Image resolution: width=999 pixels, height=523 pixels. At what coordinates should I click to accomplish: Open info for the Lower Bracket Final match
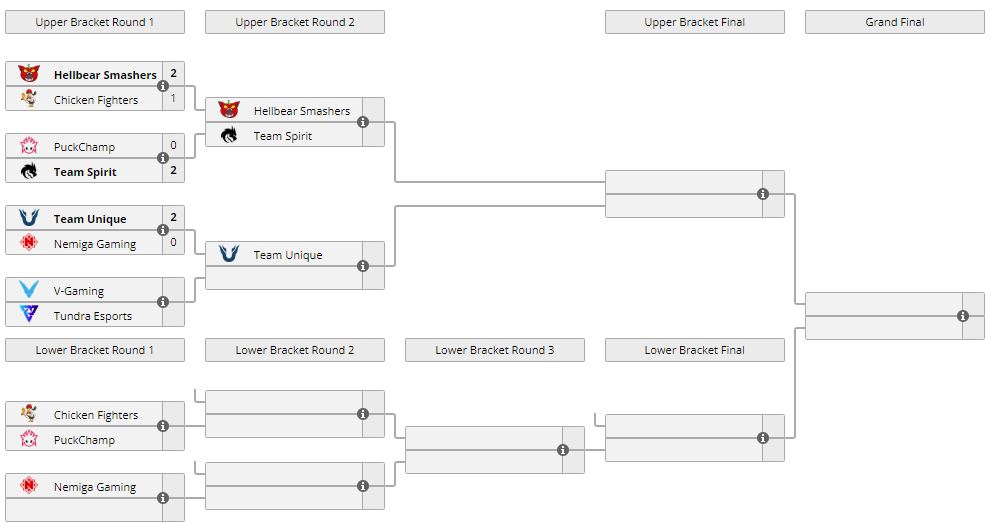tap(763, 438)
